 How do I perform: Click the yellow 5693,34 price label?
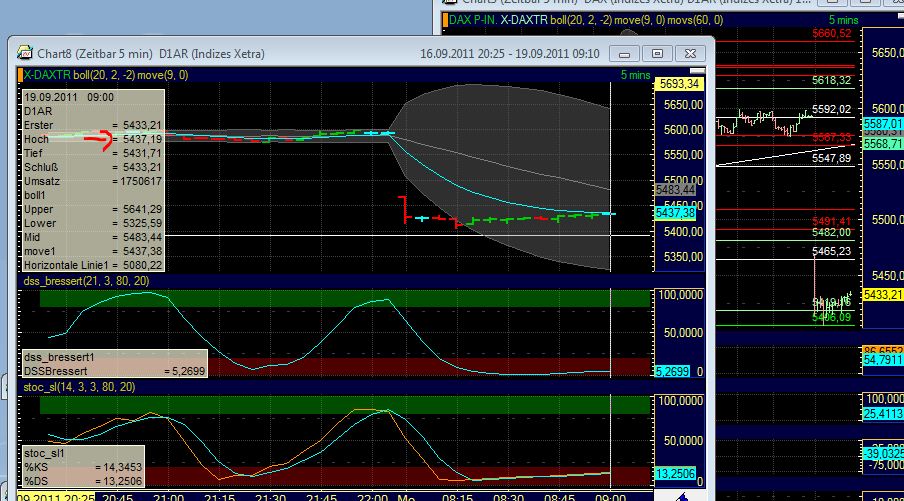[679, 84]
